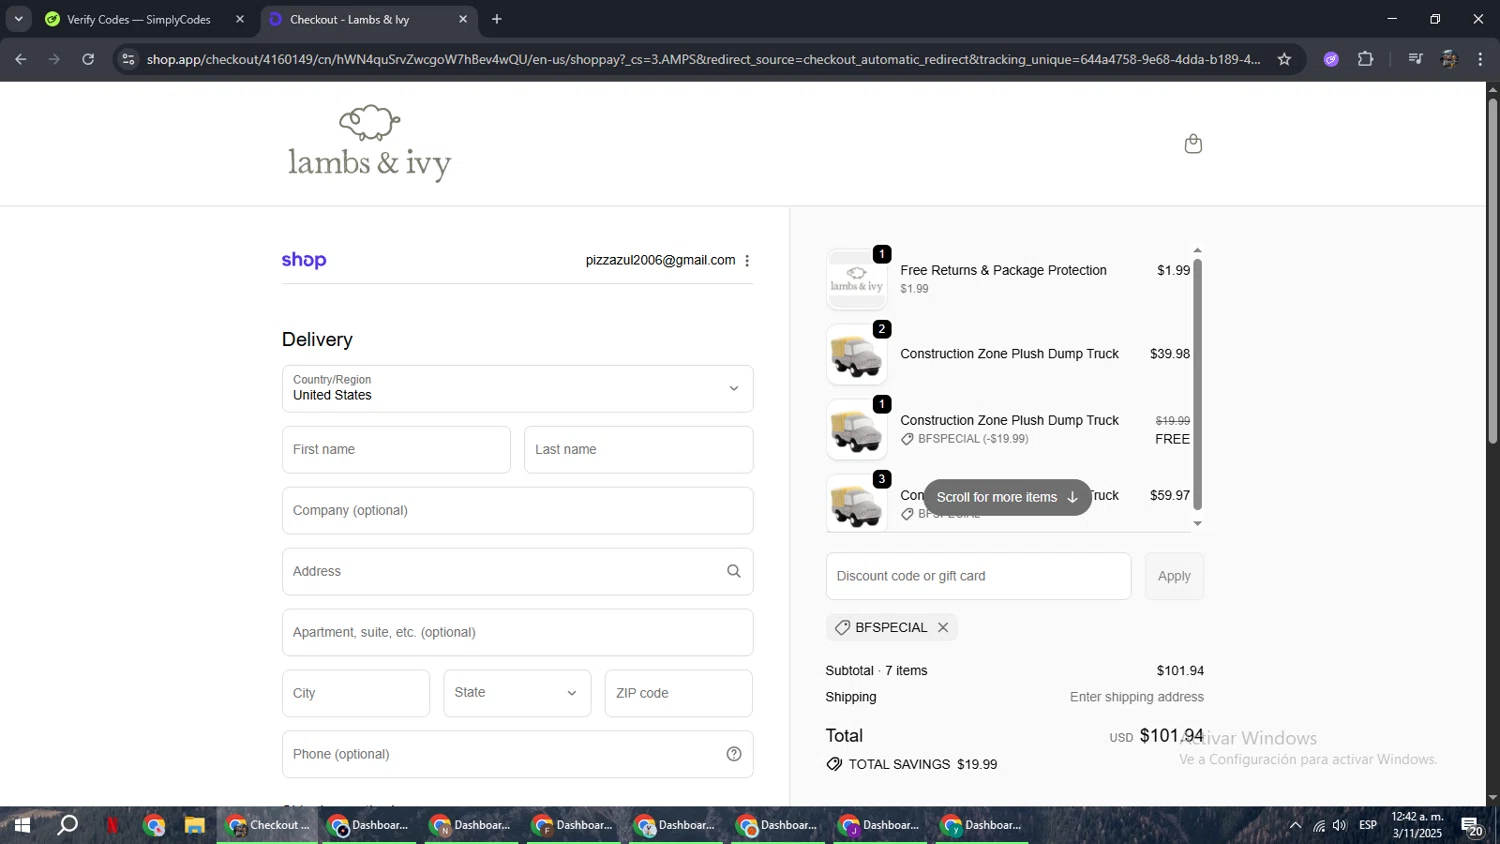The width and height of the screenshot is (1500, 844).
Task: Click the order items list scrollbar
Action: click(x=1197, y=384)
